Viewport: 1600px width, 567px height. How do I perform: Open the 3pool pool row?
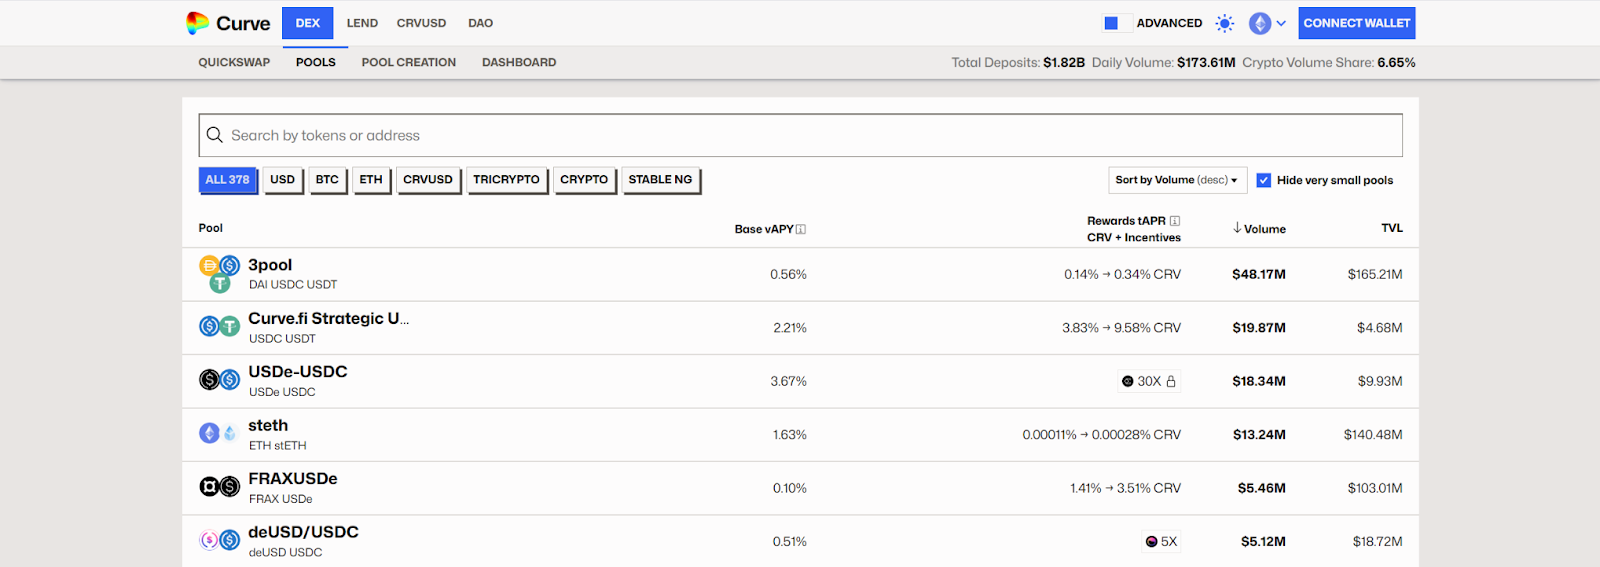800,274
